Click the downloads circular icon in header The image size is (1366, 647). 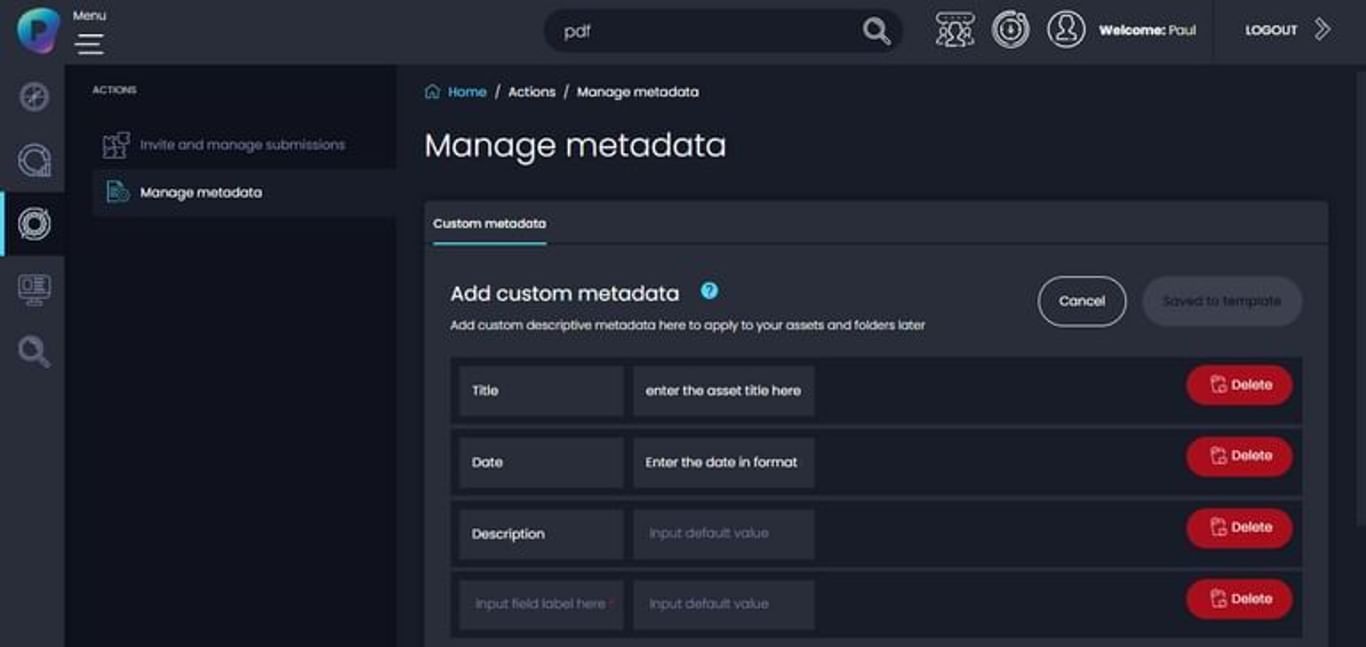pos(1010,30)
